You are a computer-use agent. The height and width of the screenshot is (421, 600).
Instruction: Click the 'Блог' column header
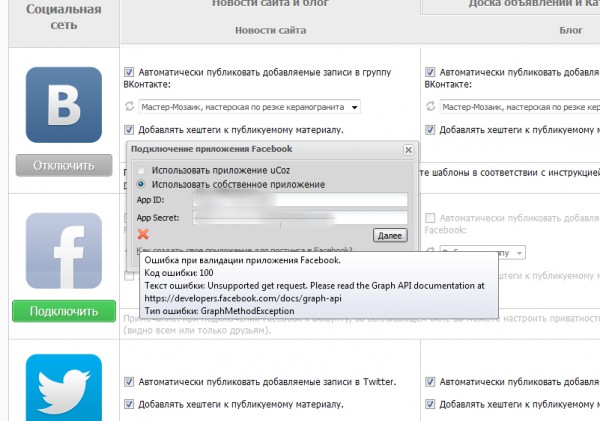[x=571, y=30]
